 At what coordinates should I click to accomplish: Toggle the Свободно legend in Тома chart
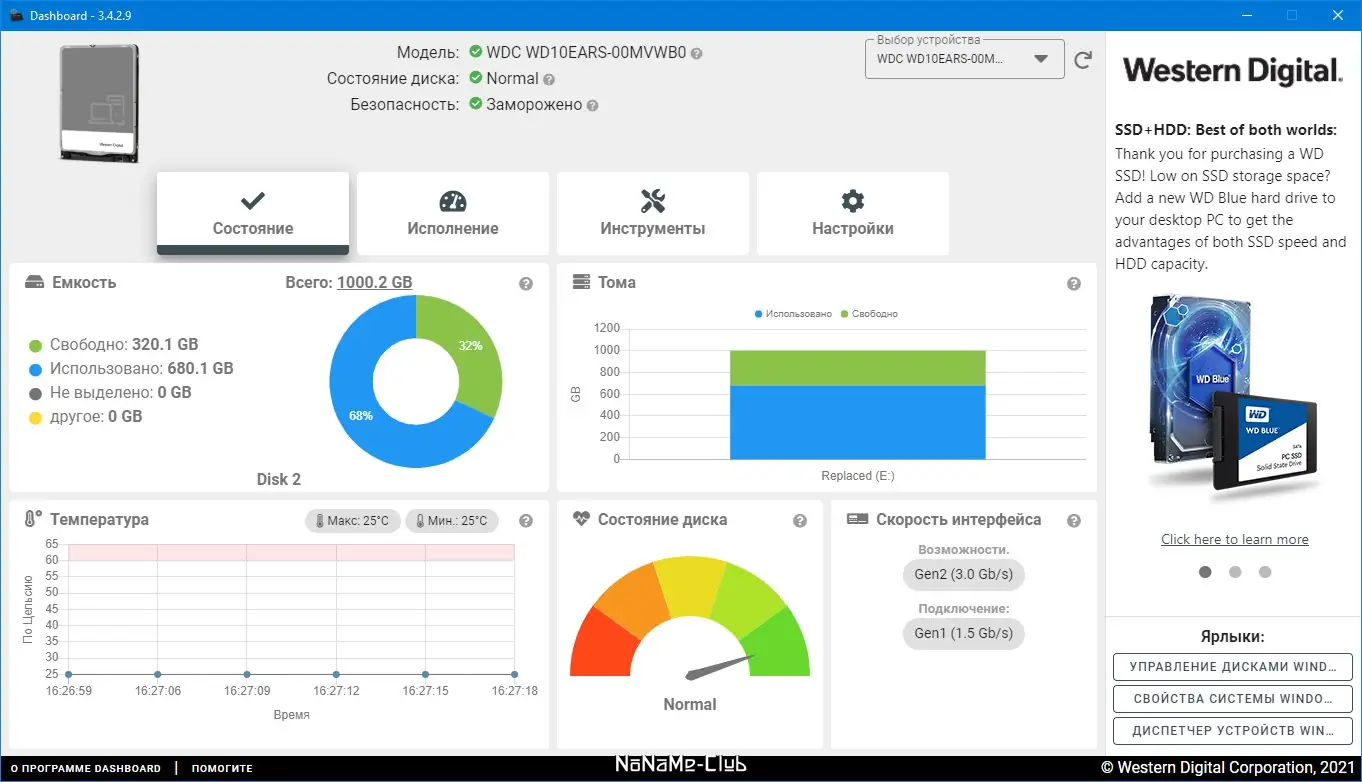click(869, 314)
